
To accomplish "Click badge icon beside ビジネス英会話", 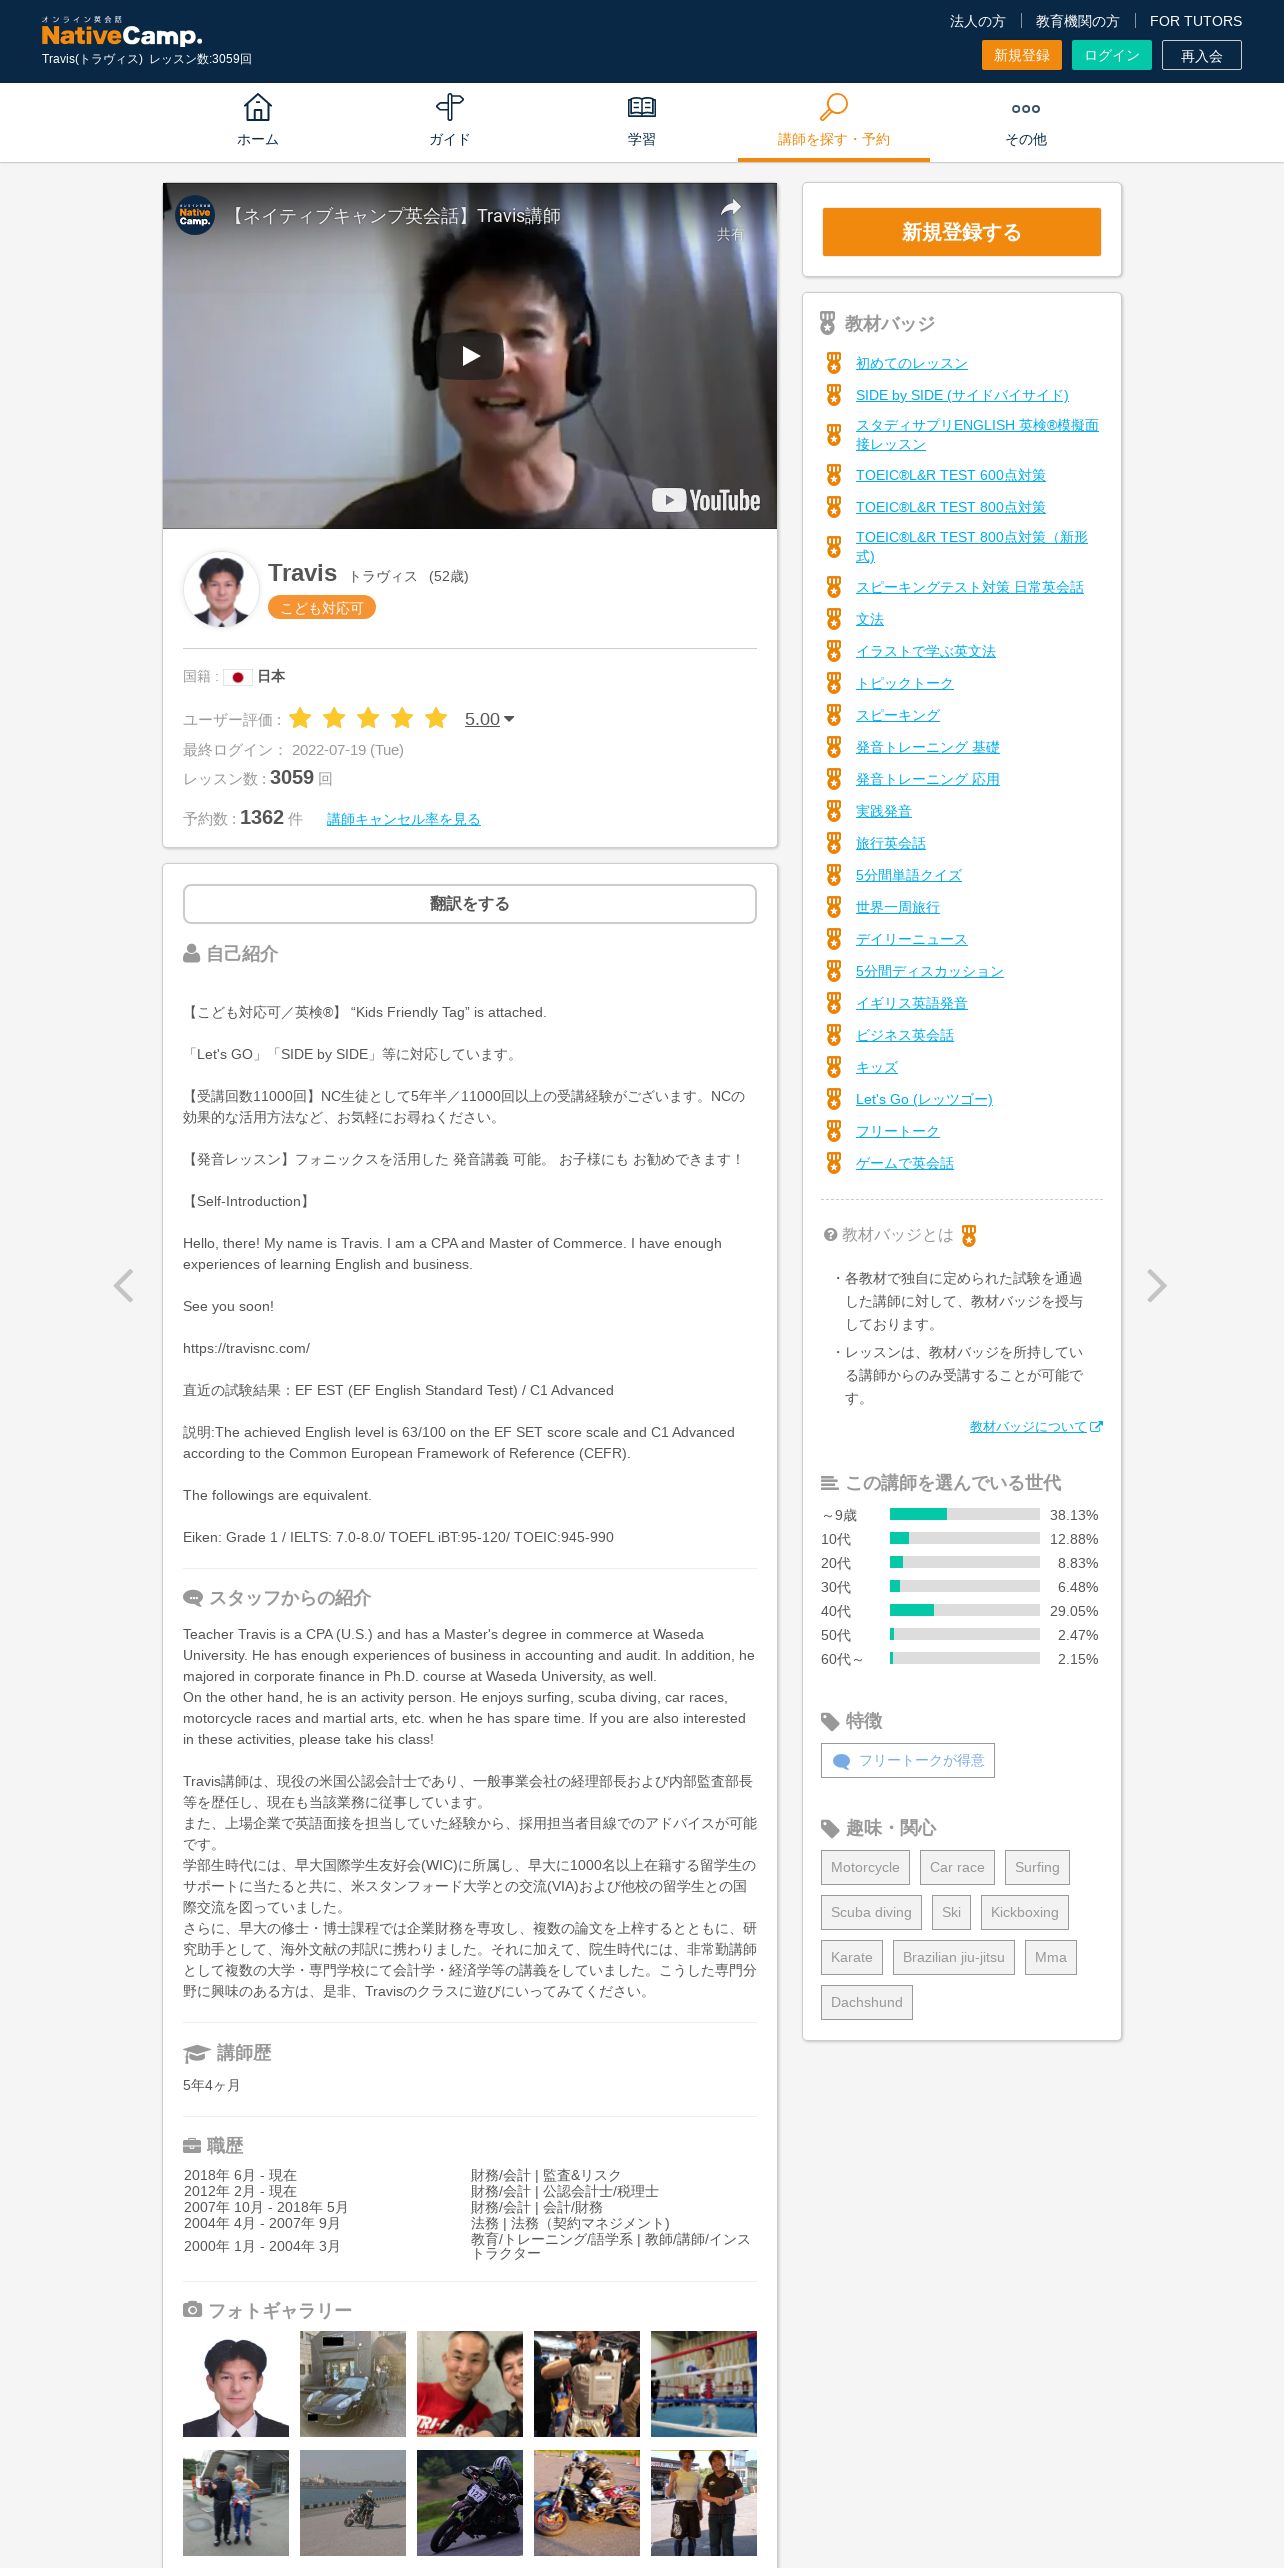I will click(834, 1035).
